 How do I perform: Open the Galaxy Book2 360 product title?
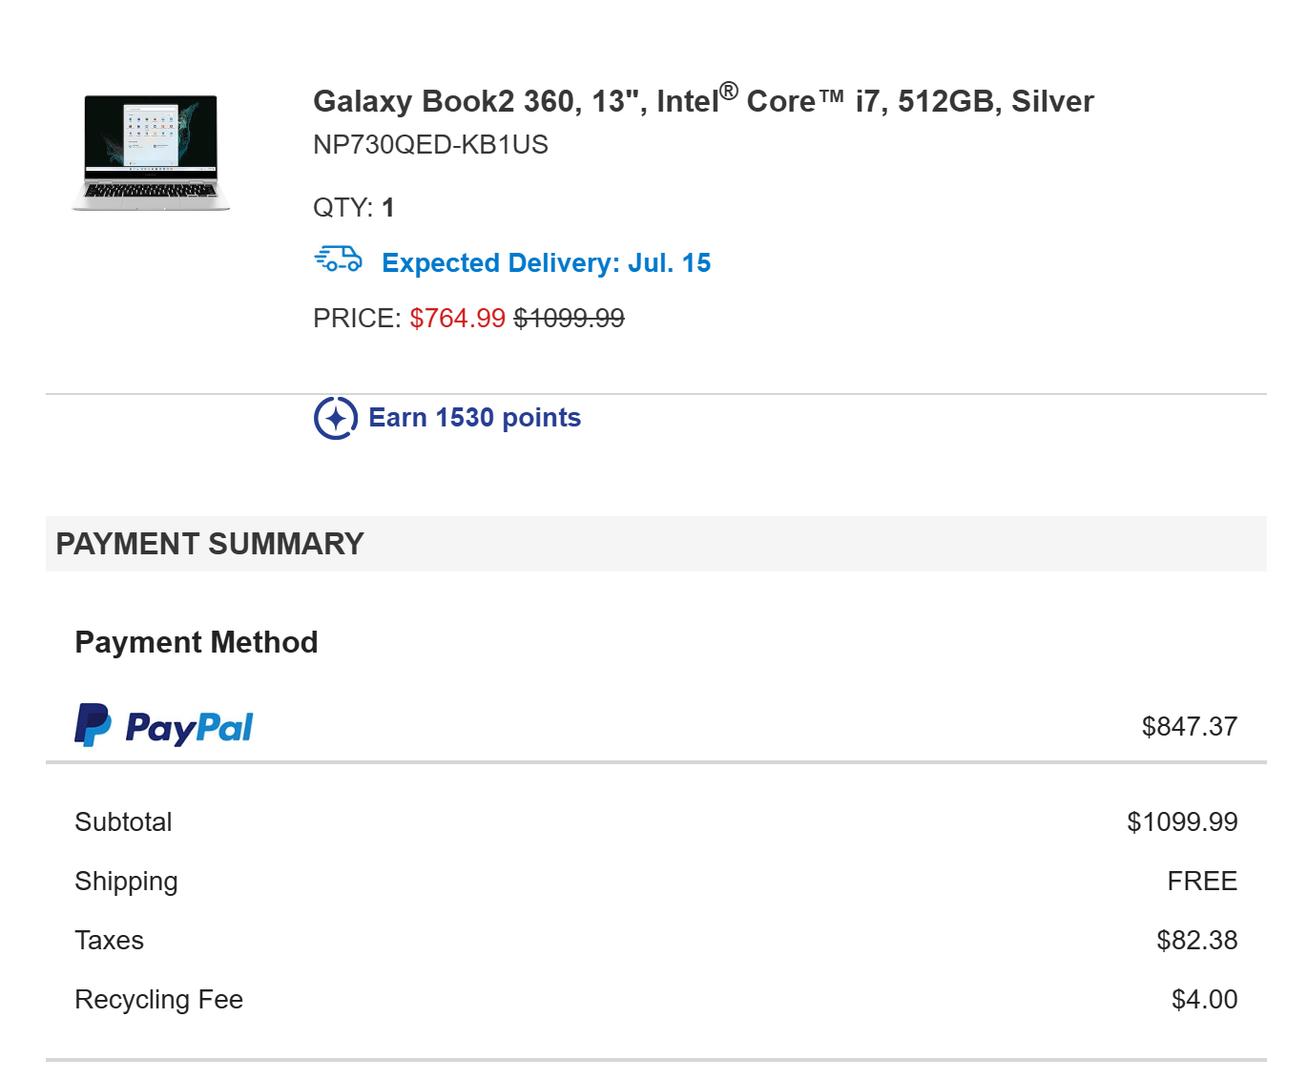703,100
